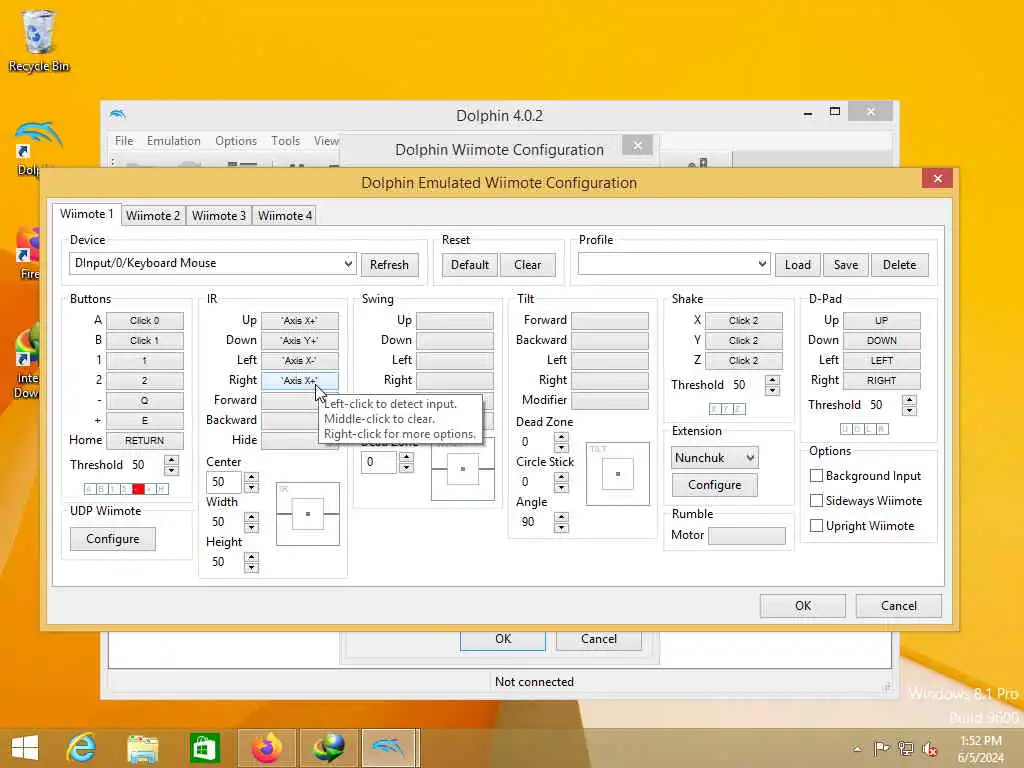Open the Profile combo box
The height and width of the screenshot is (768, 1024).
[761, 264]
